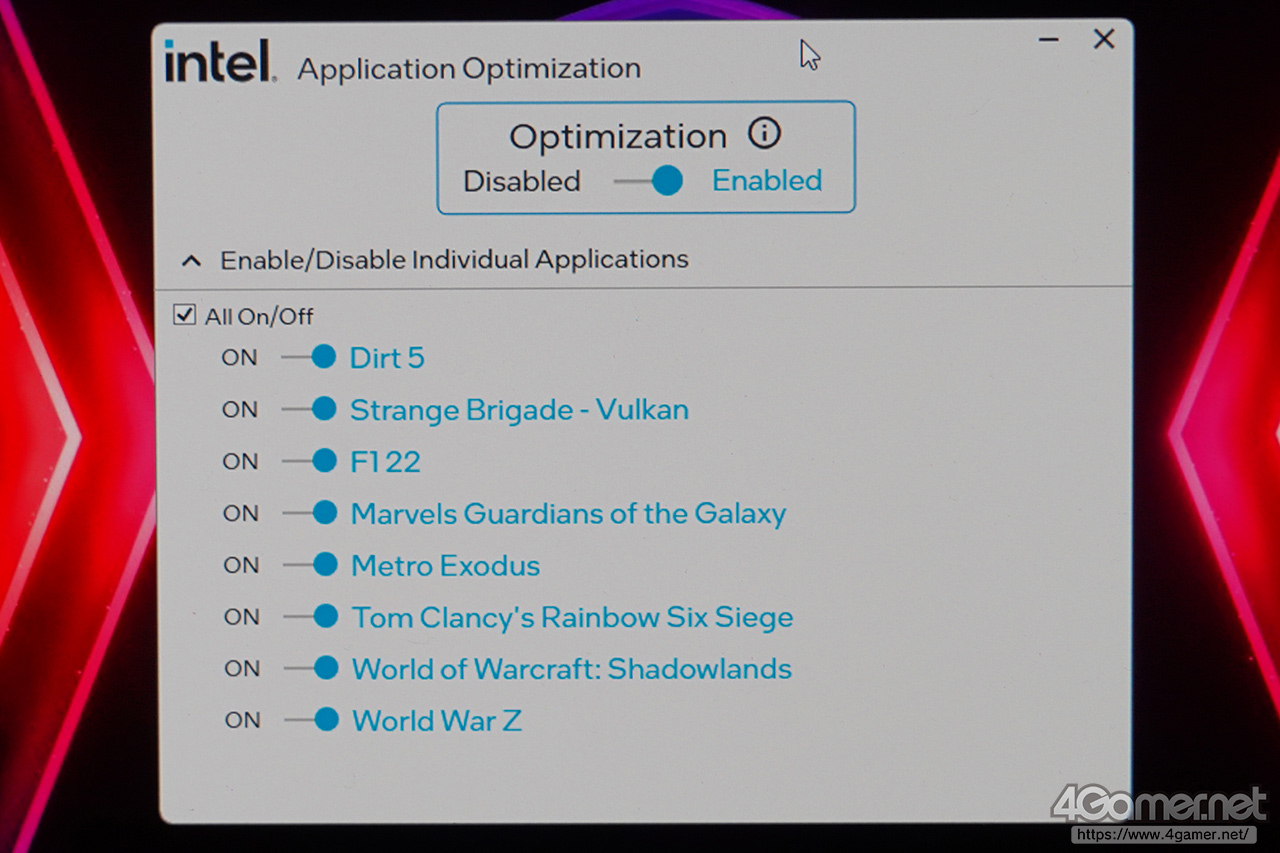Image resolution: width=1280 pixels, height=853 pixels.
Task: Minimize the Application Optimization window
Action: [x=1049, y=40]
